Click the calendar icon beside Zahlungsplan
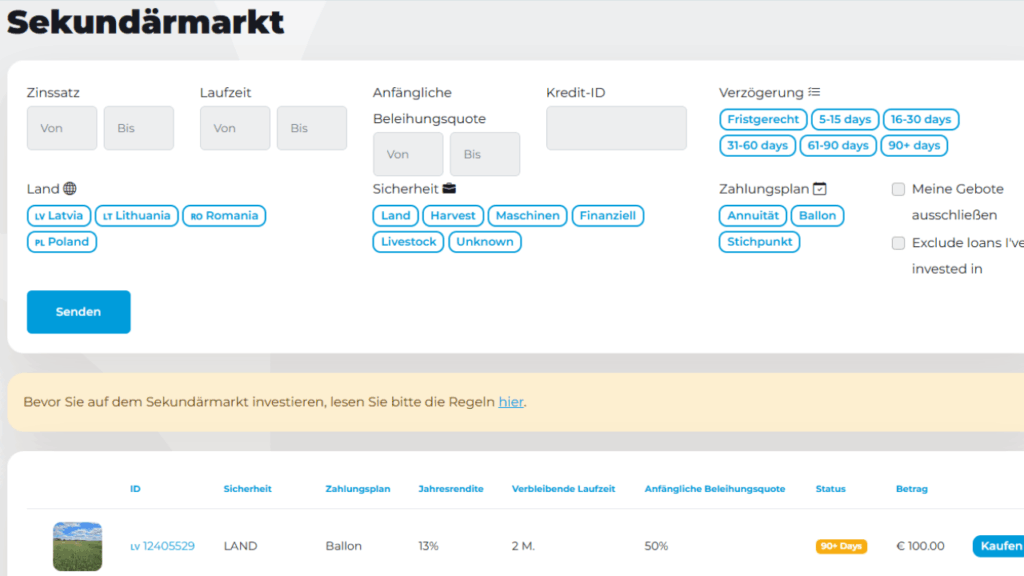Viewport: 1024px width, 576px height. pos(820,188)
